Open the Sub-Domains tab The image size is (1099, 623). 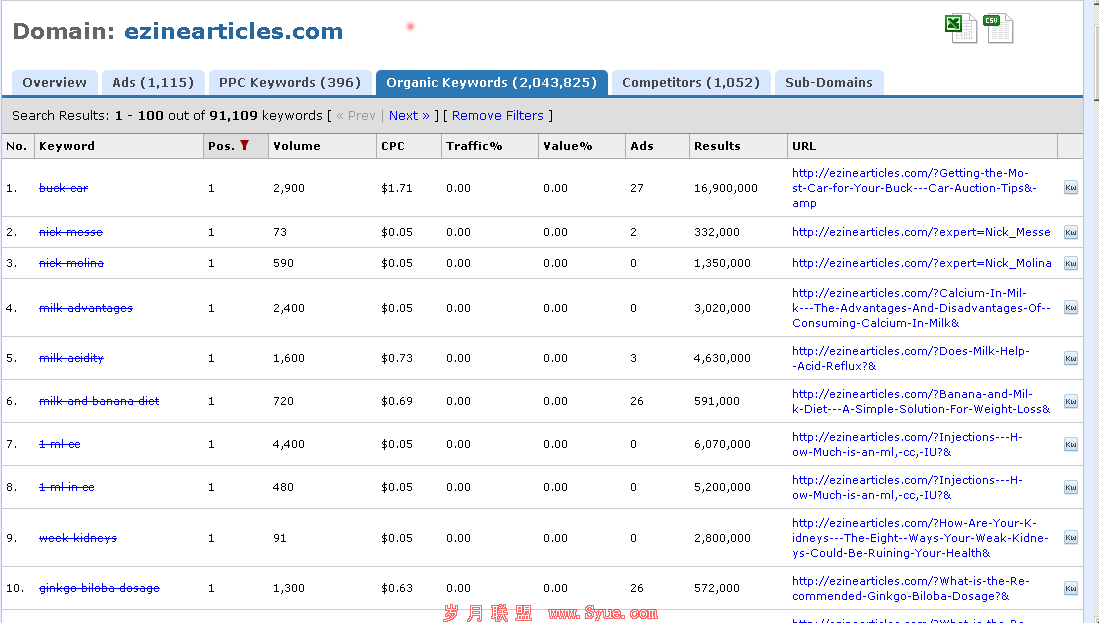[x=828, y=83]
